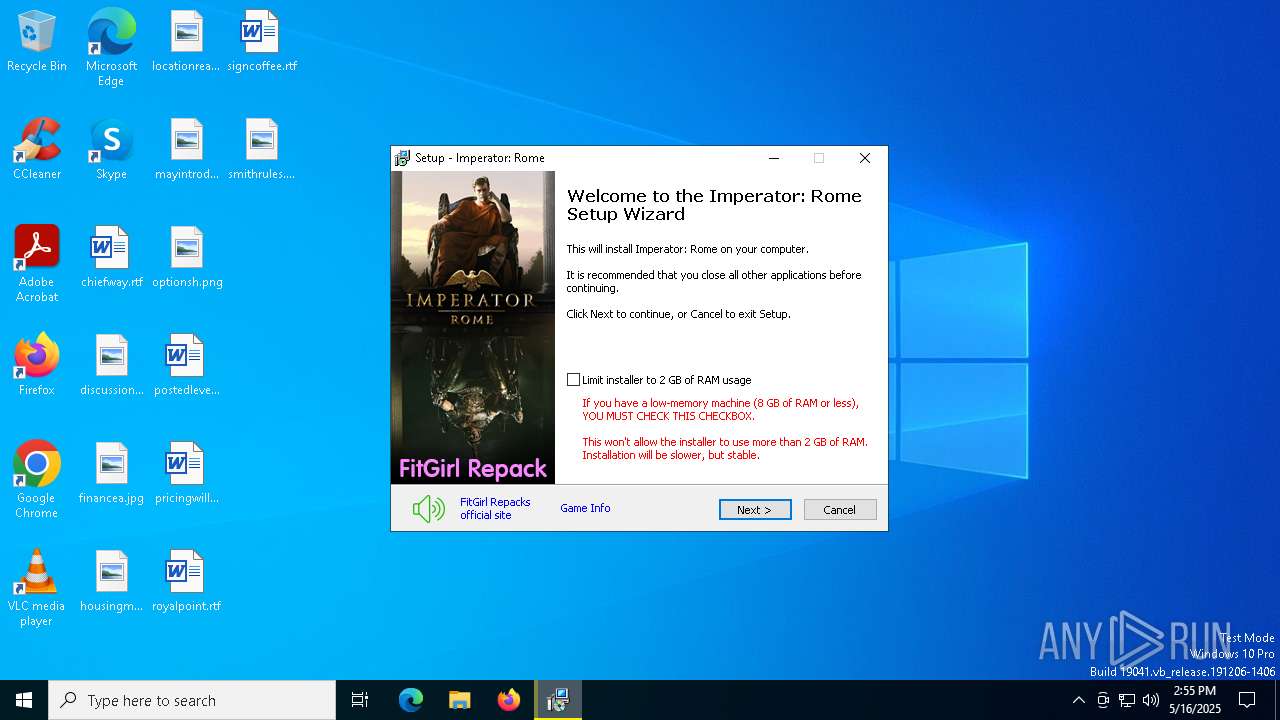Screen dimensions: 1280x720
Task: Toggle the installer sound speaker icon
Action: click(x=429, y=509)
